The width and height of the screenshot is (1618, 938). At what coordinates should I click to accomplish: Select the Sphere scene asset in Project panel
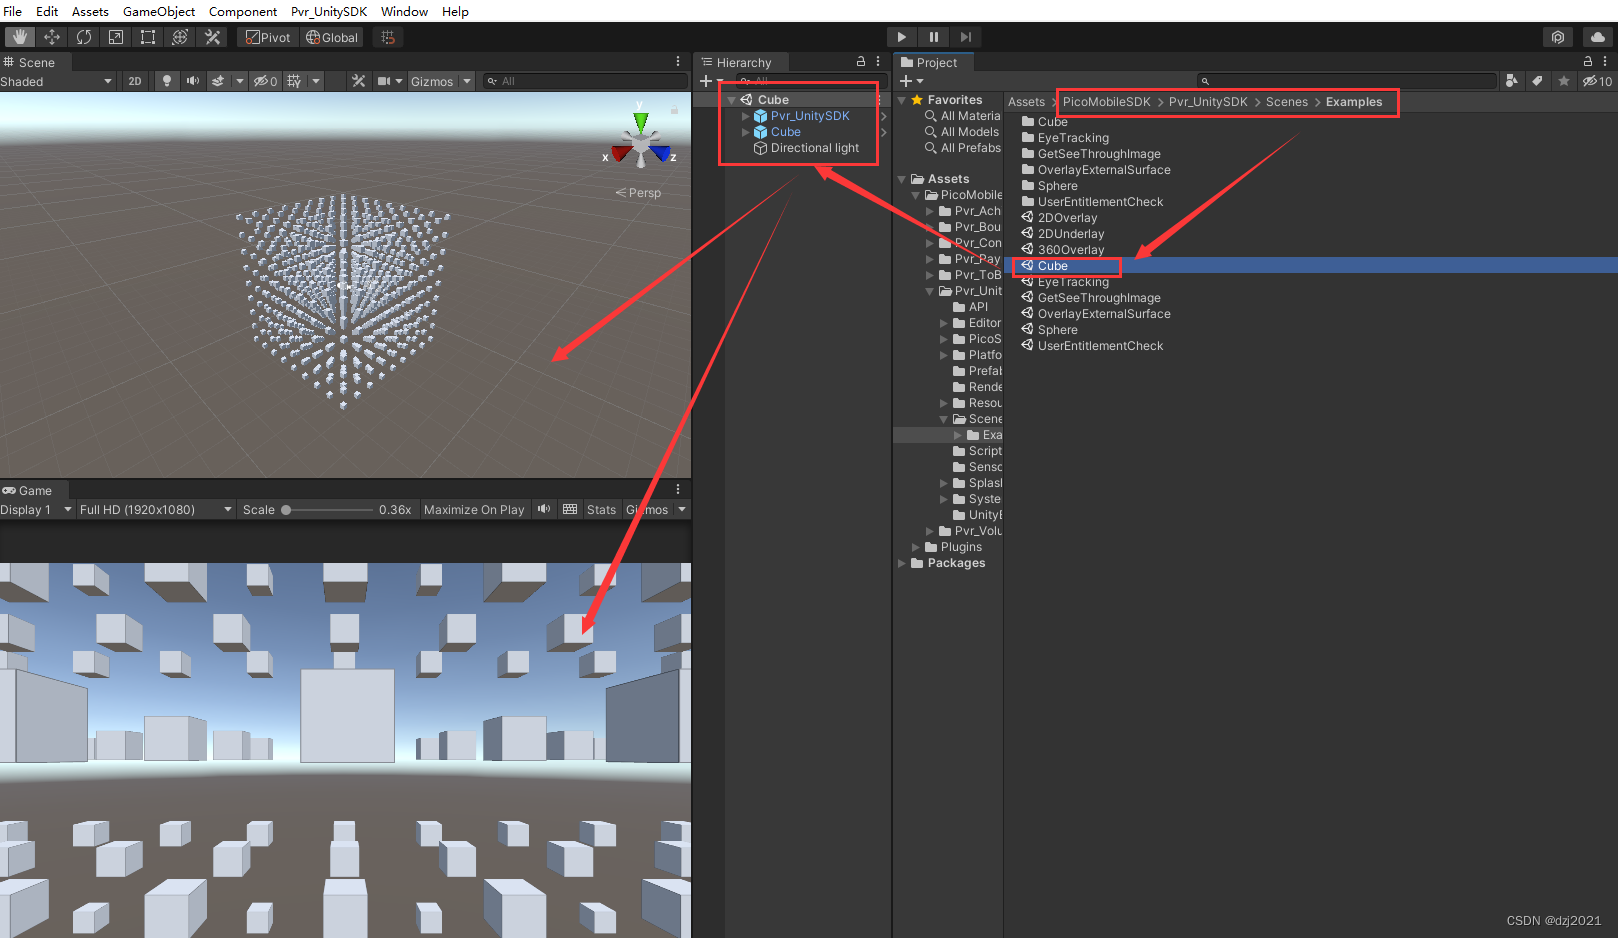click(x=1055, y=329)
